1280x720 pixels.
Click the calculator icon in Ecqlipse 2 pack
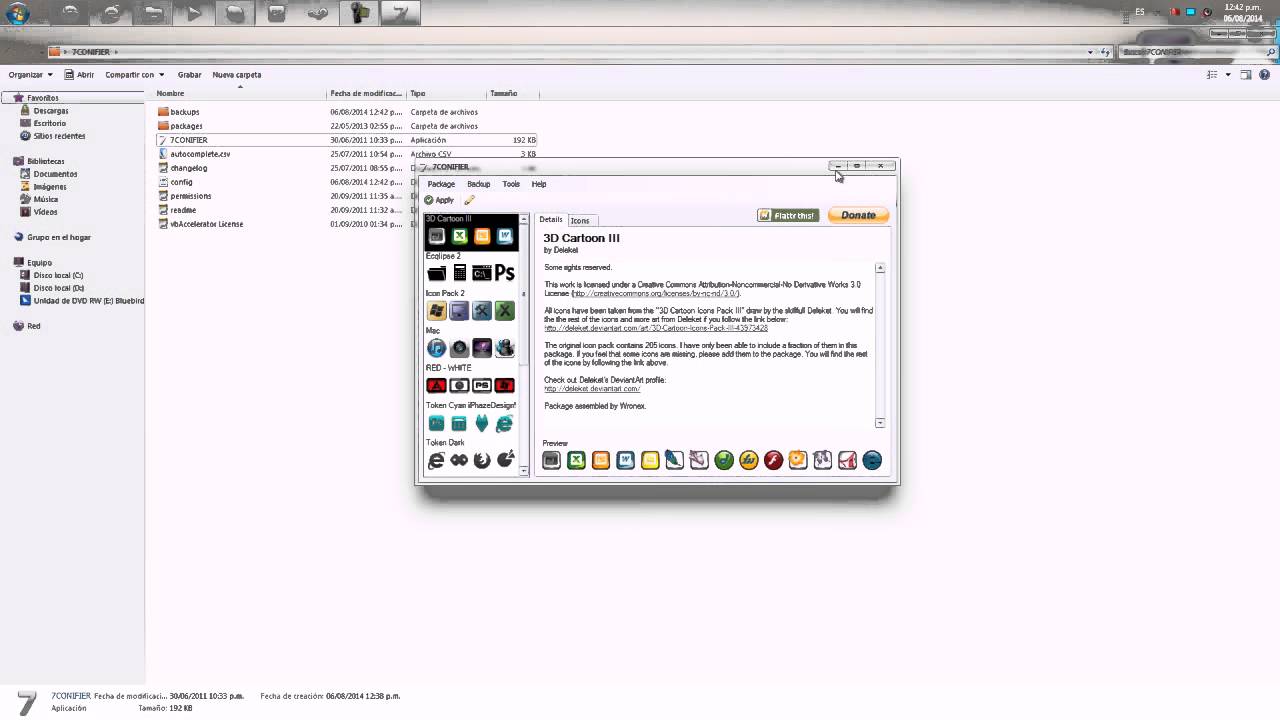459,273
